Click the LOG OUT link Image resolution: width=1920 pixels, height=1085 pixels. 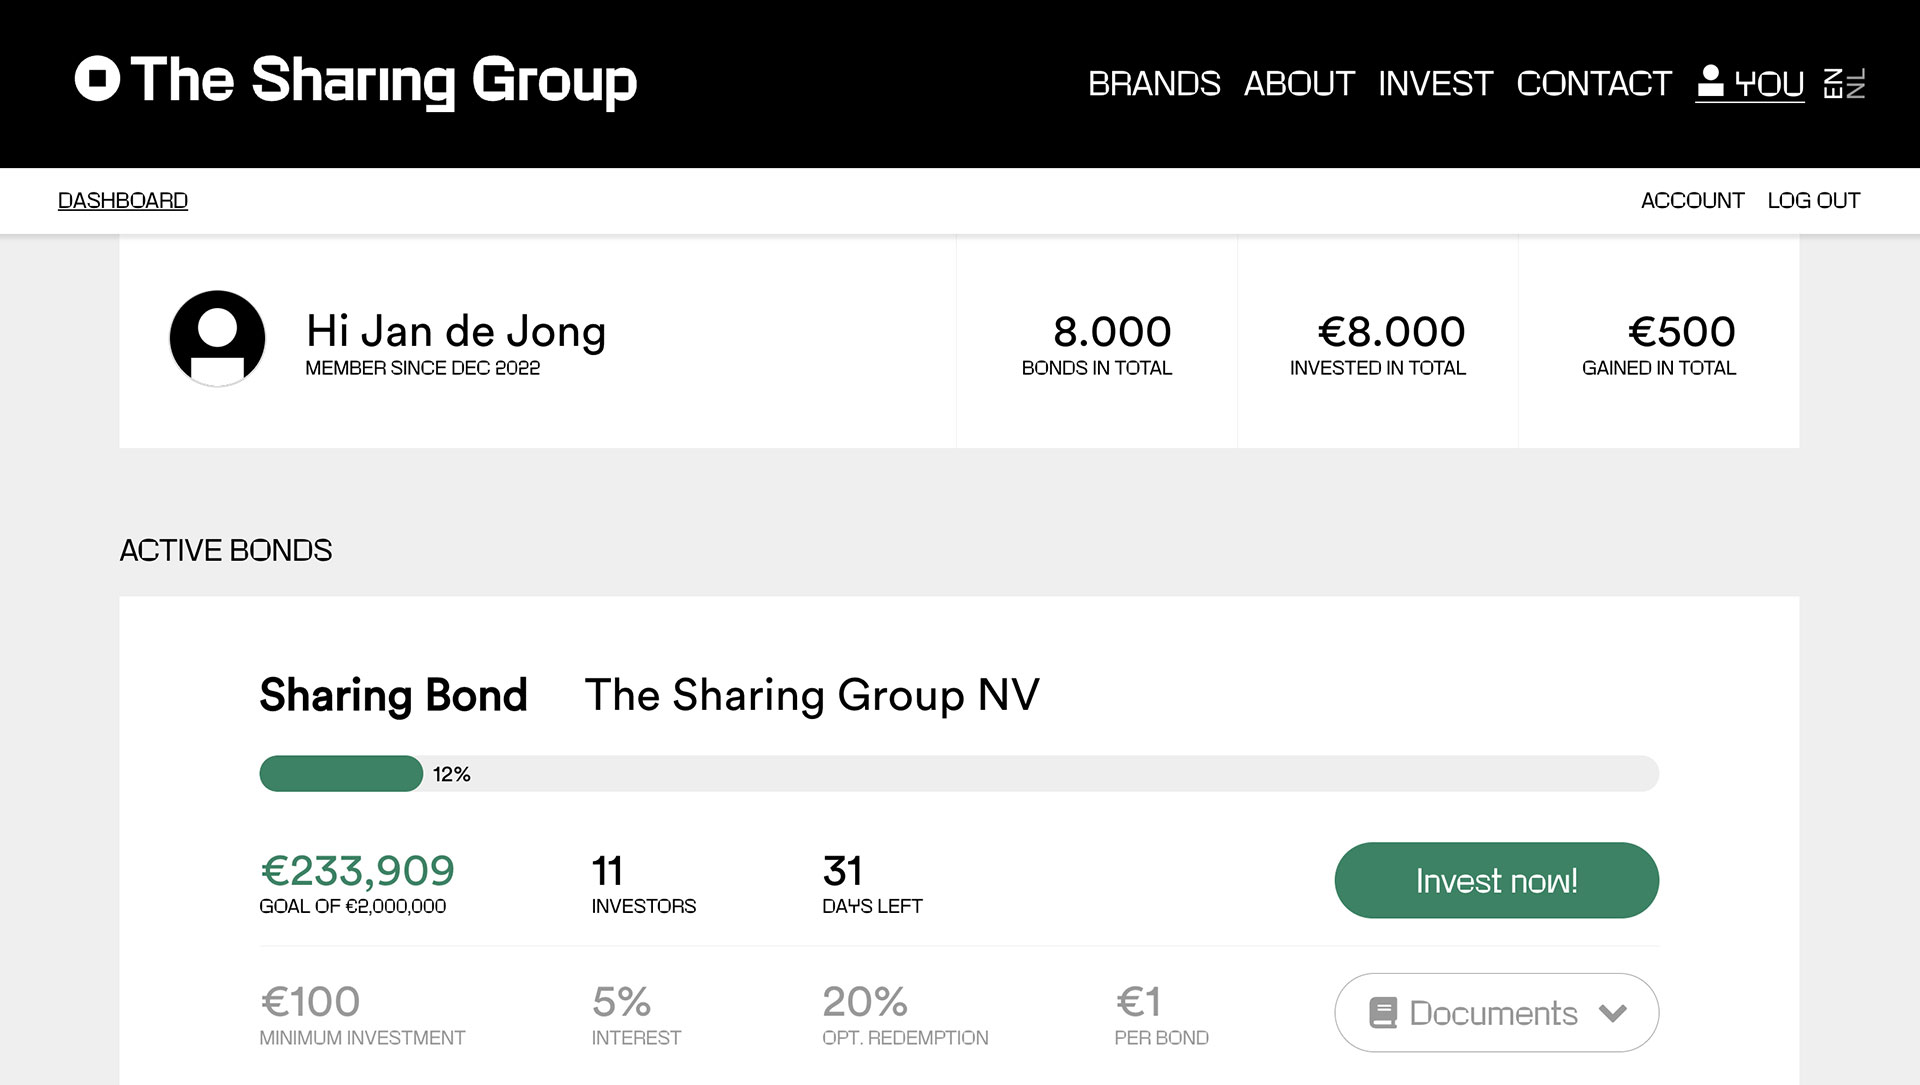pyautogui.click(x=1813, y=200)
